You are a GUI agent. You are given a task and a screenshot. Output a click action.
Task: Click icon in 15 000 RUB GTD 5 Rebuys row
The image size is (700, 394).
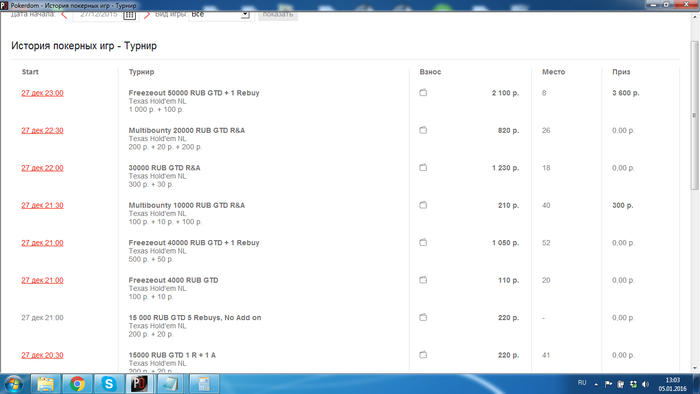[423, 318]
